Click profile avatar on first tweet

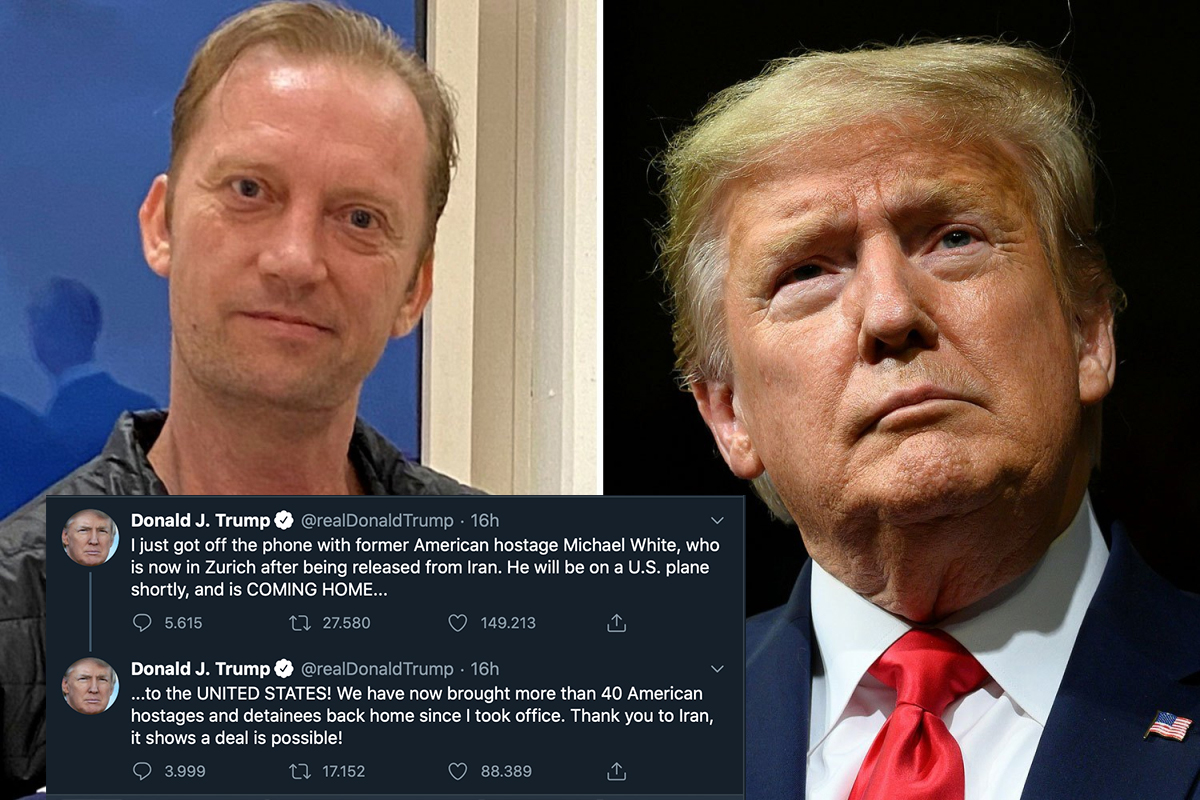tap(90, 537)
